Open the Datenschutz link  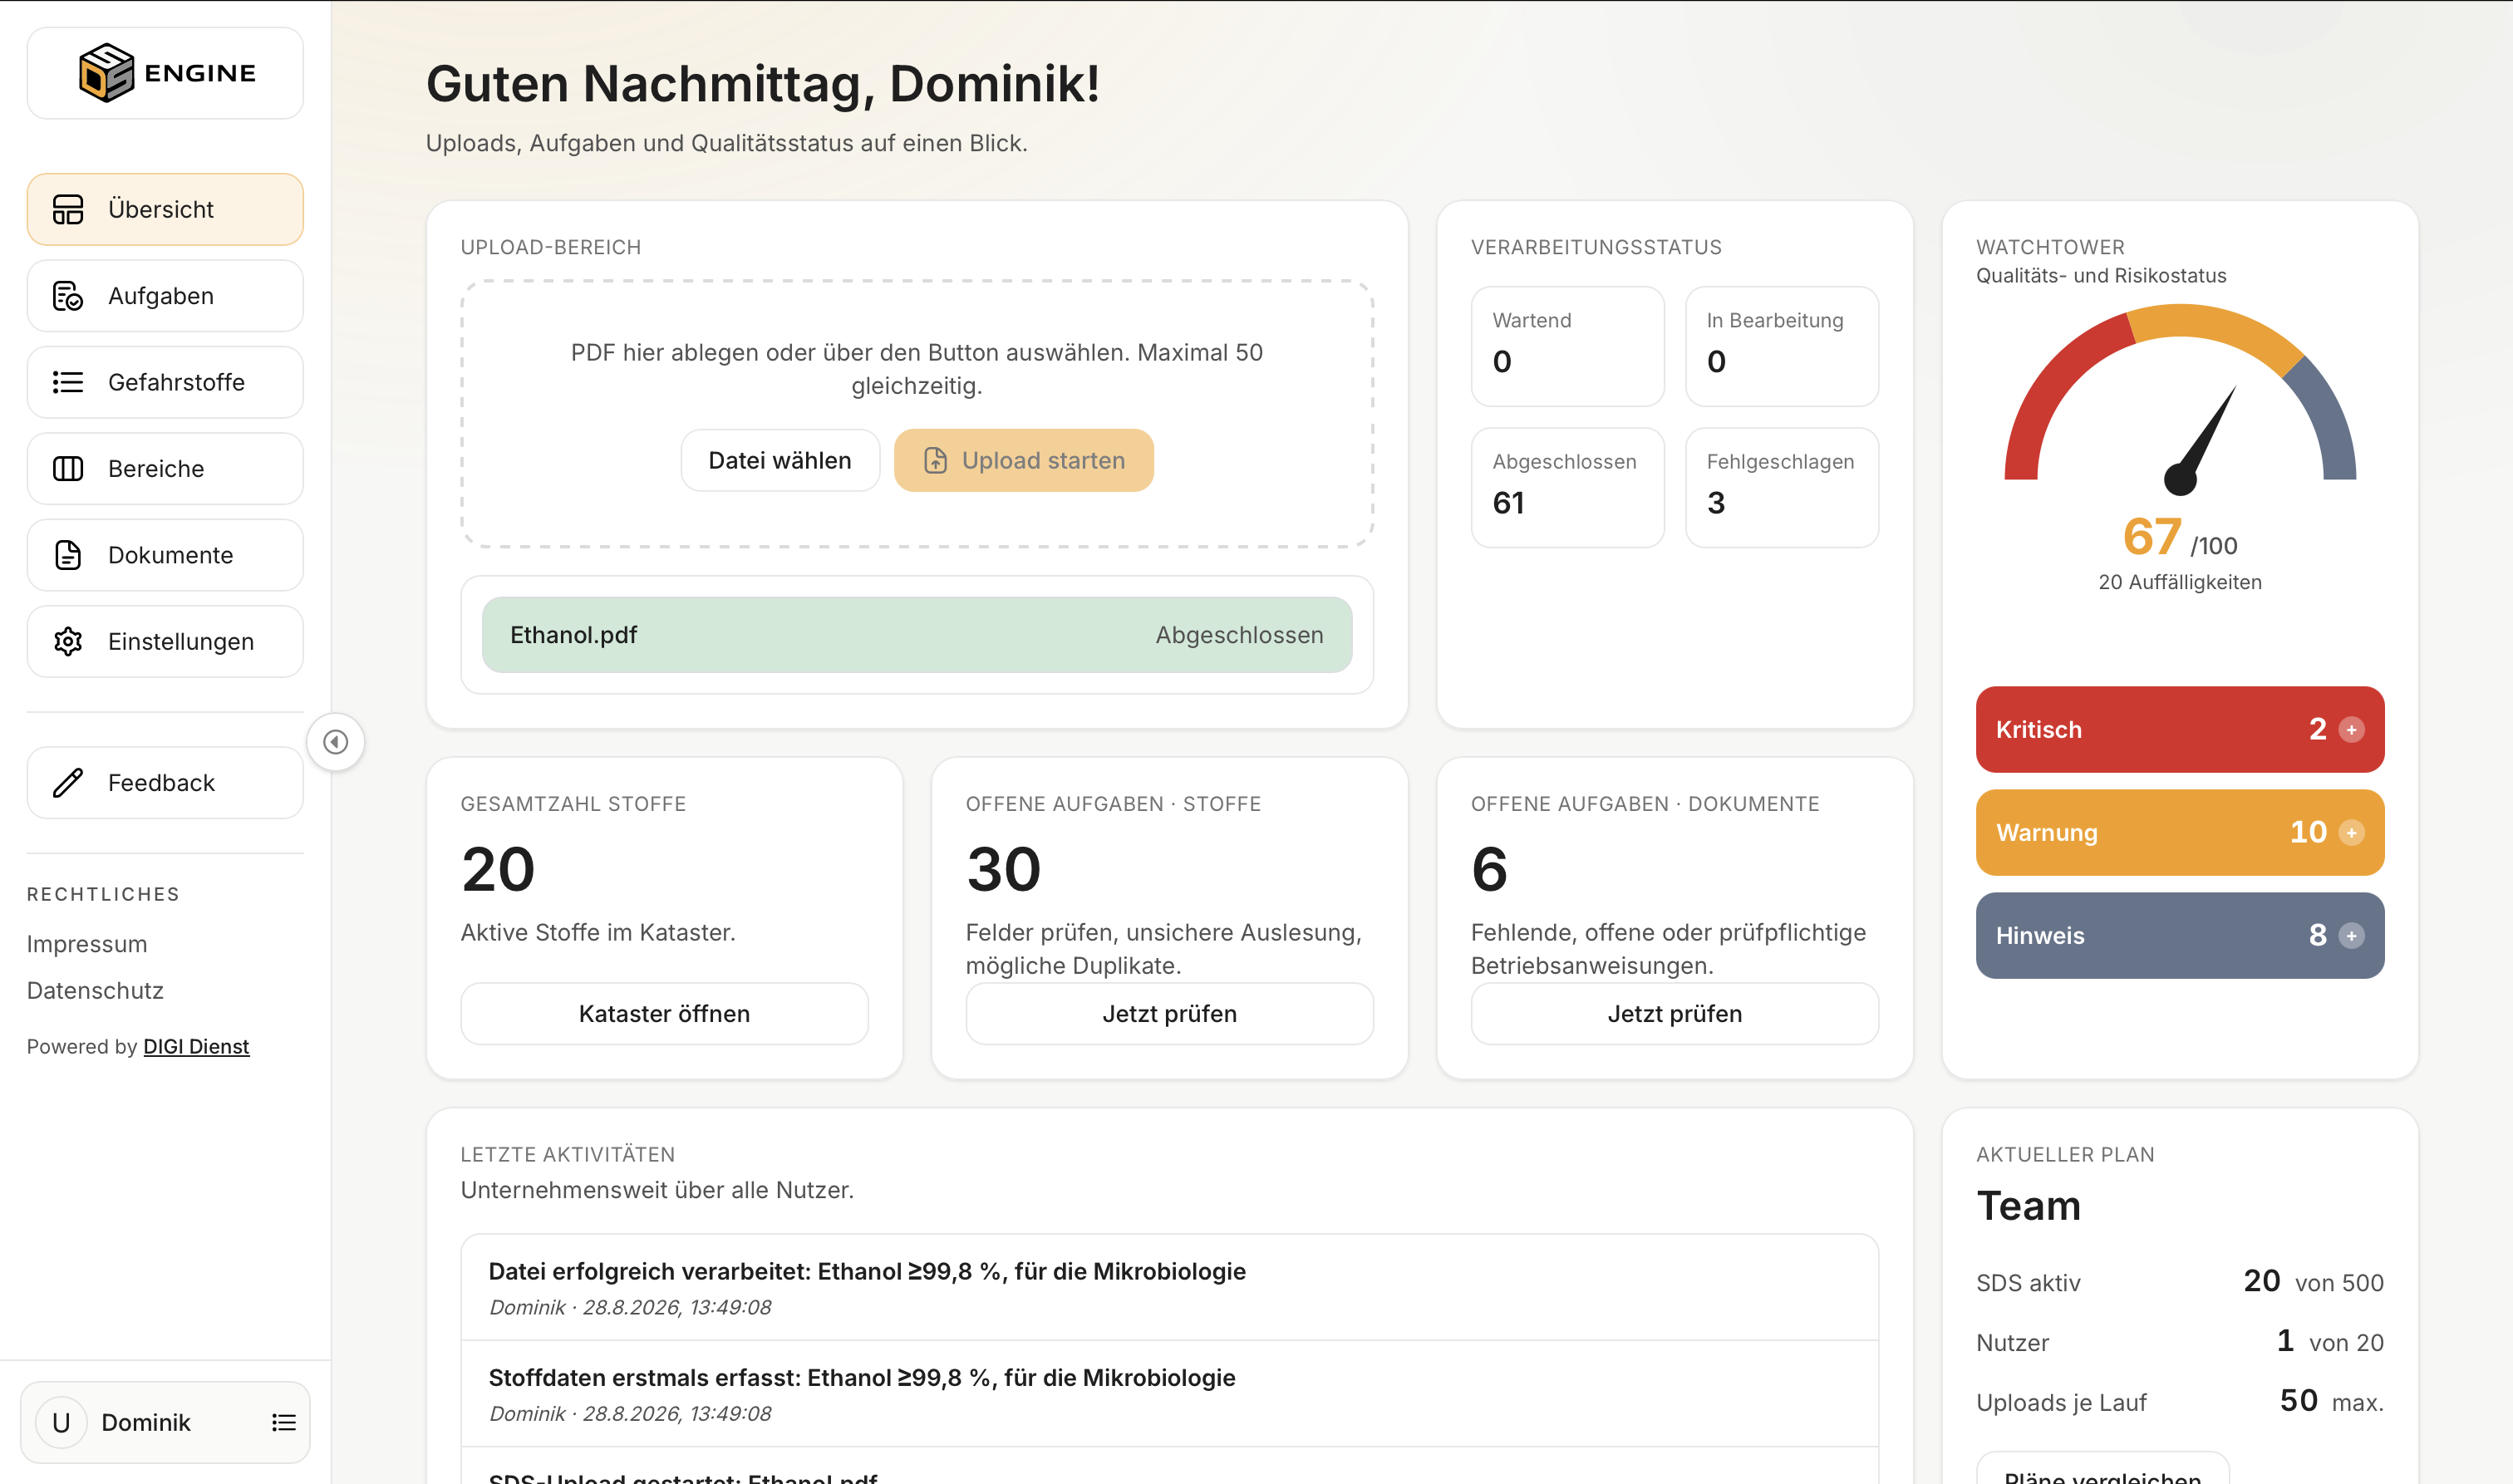click(x=95, y=991)
